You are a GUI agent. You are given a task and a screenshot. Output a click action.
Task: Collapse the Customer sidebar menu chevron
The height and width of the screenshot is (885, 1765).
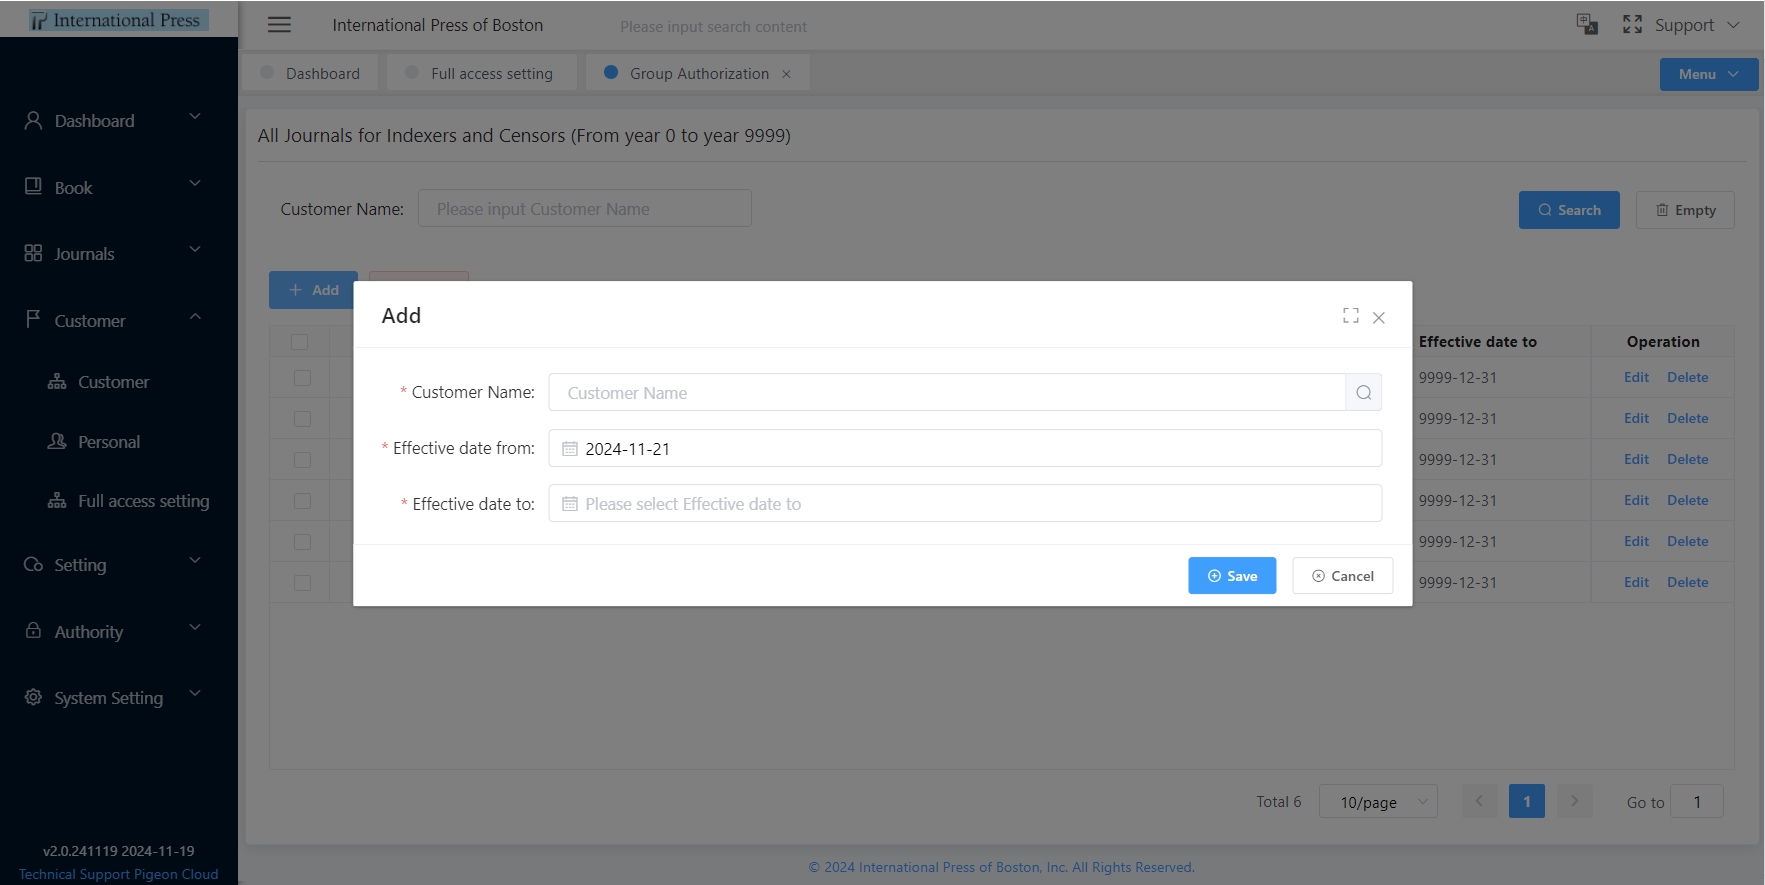195,317
